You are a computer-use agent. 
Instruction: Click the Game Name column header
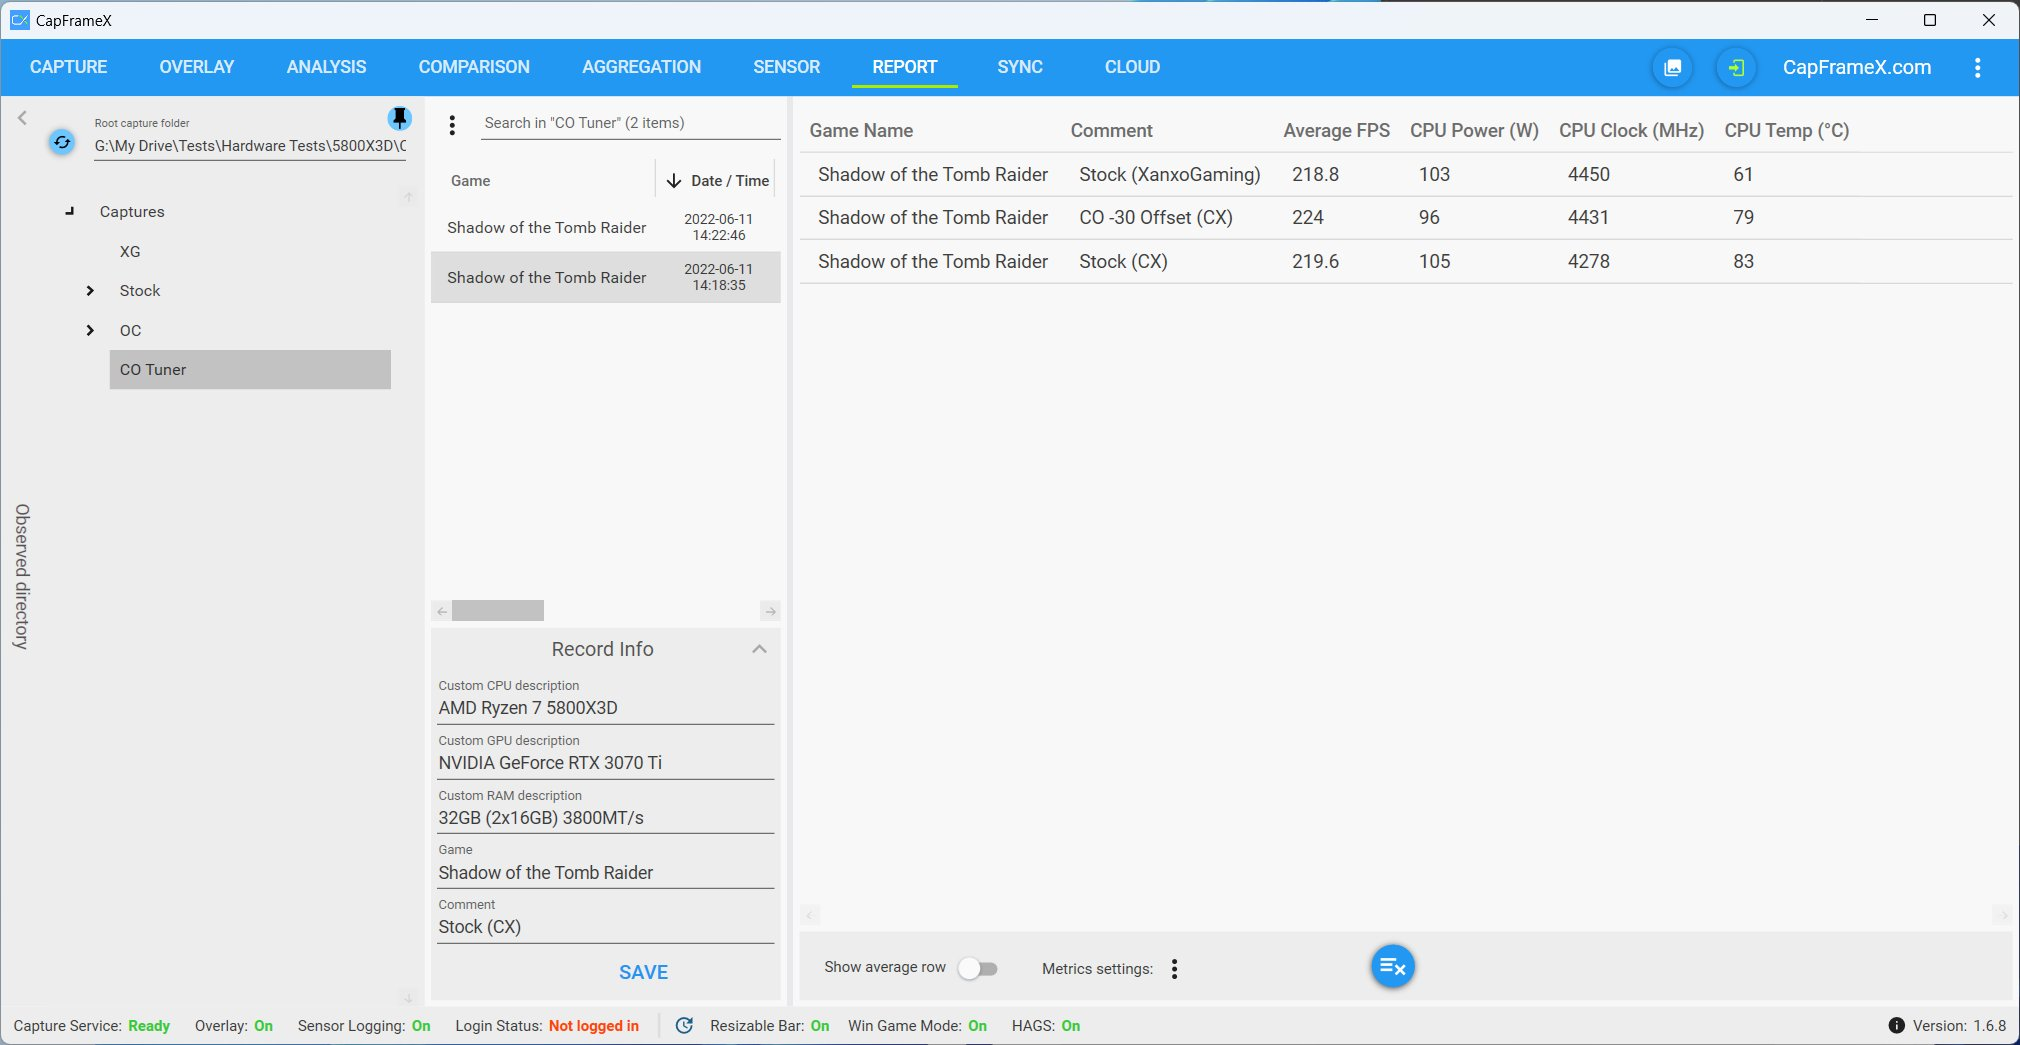click(x=861, y=131)
